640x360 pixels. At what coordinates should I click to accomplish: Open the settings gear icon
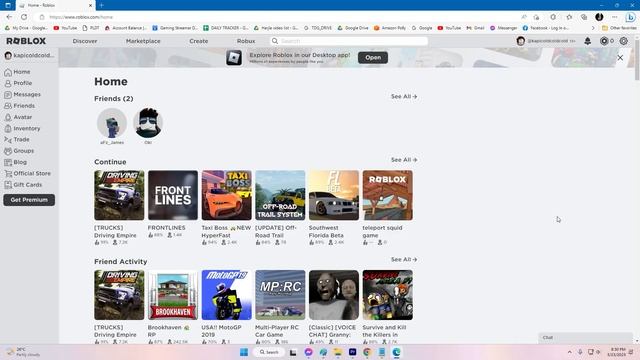(x=624, y=41)
